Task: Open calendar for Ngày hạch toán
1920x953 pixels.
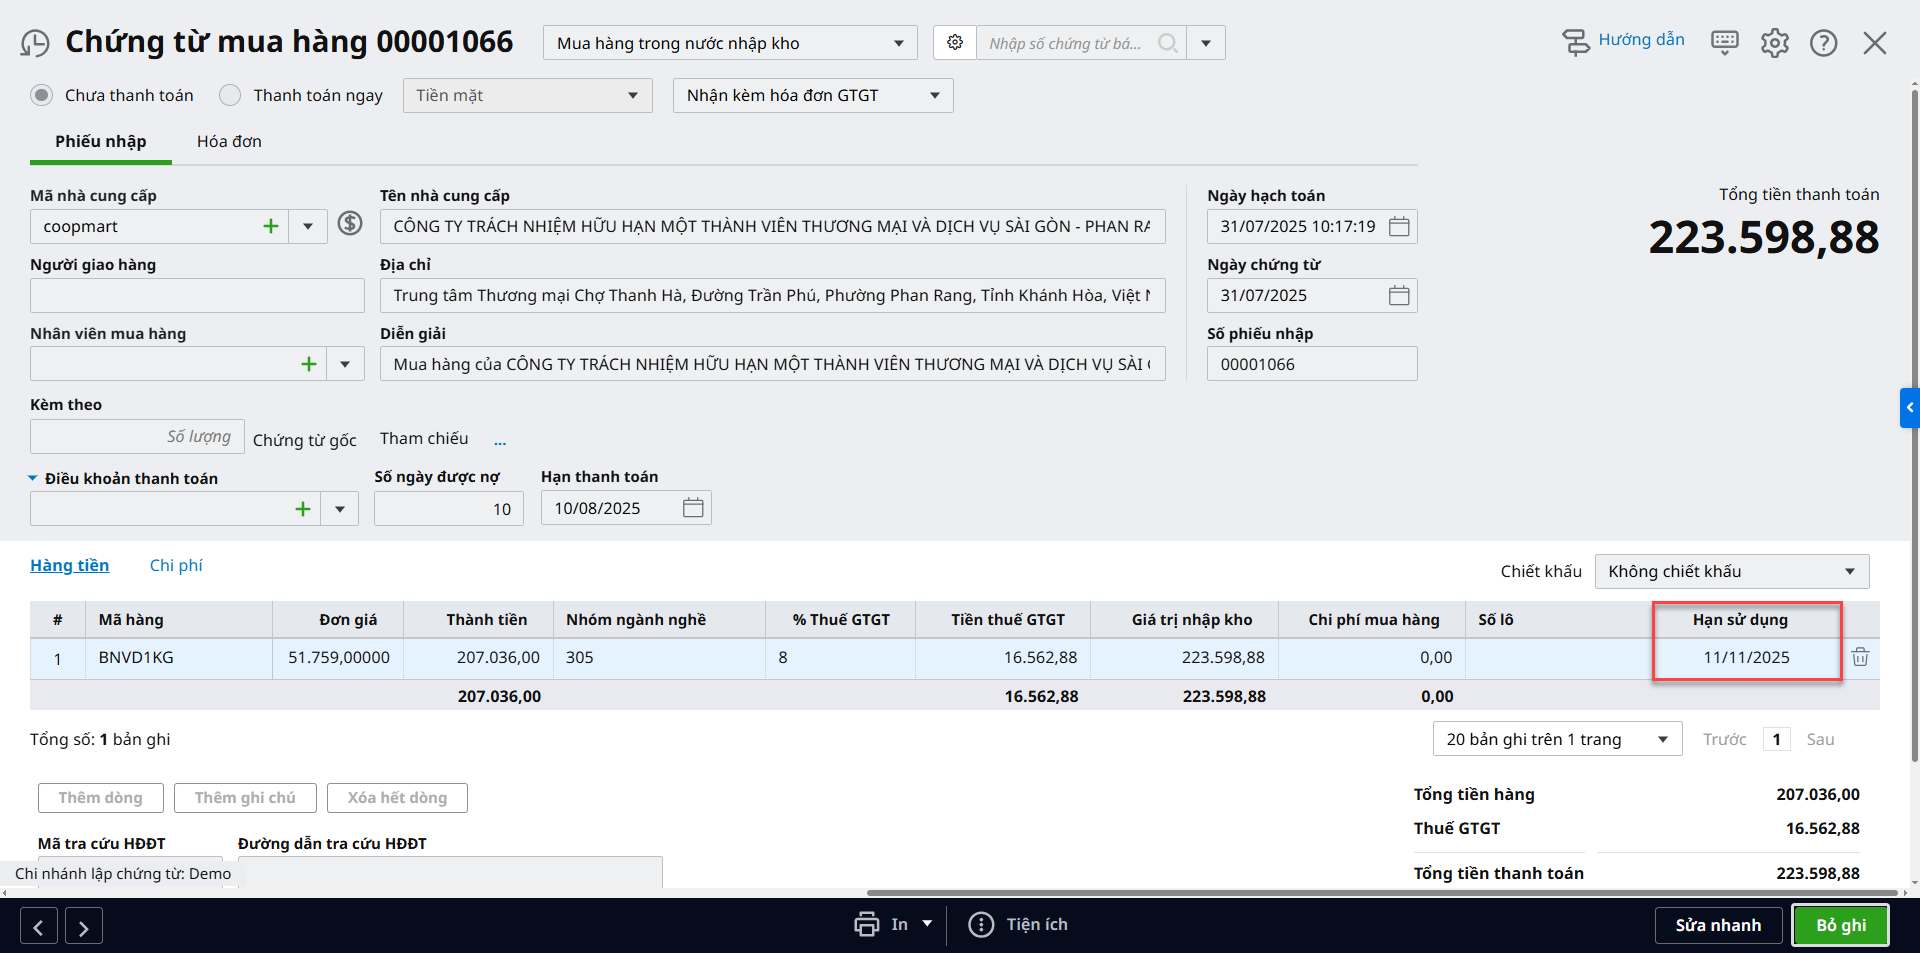Action: (1399, 227)
